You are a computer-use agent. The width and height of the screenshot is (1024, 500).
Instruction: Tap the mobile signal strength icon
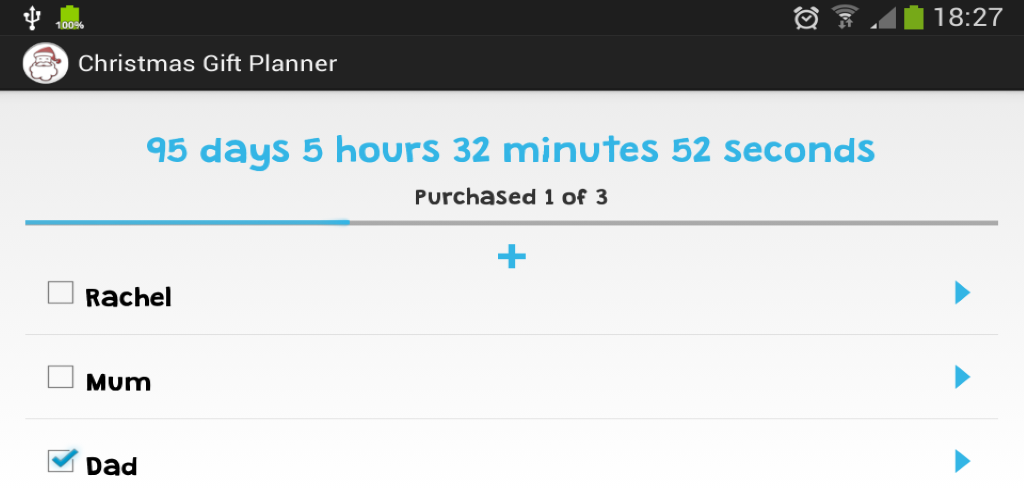[882, 17]
